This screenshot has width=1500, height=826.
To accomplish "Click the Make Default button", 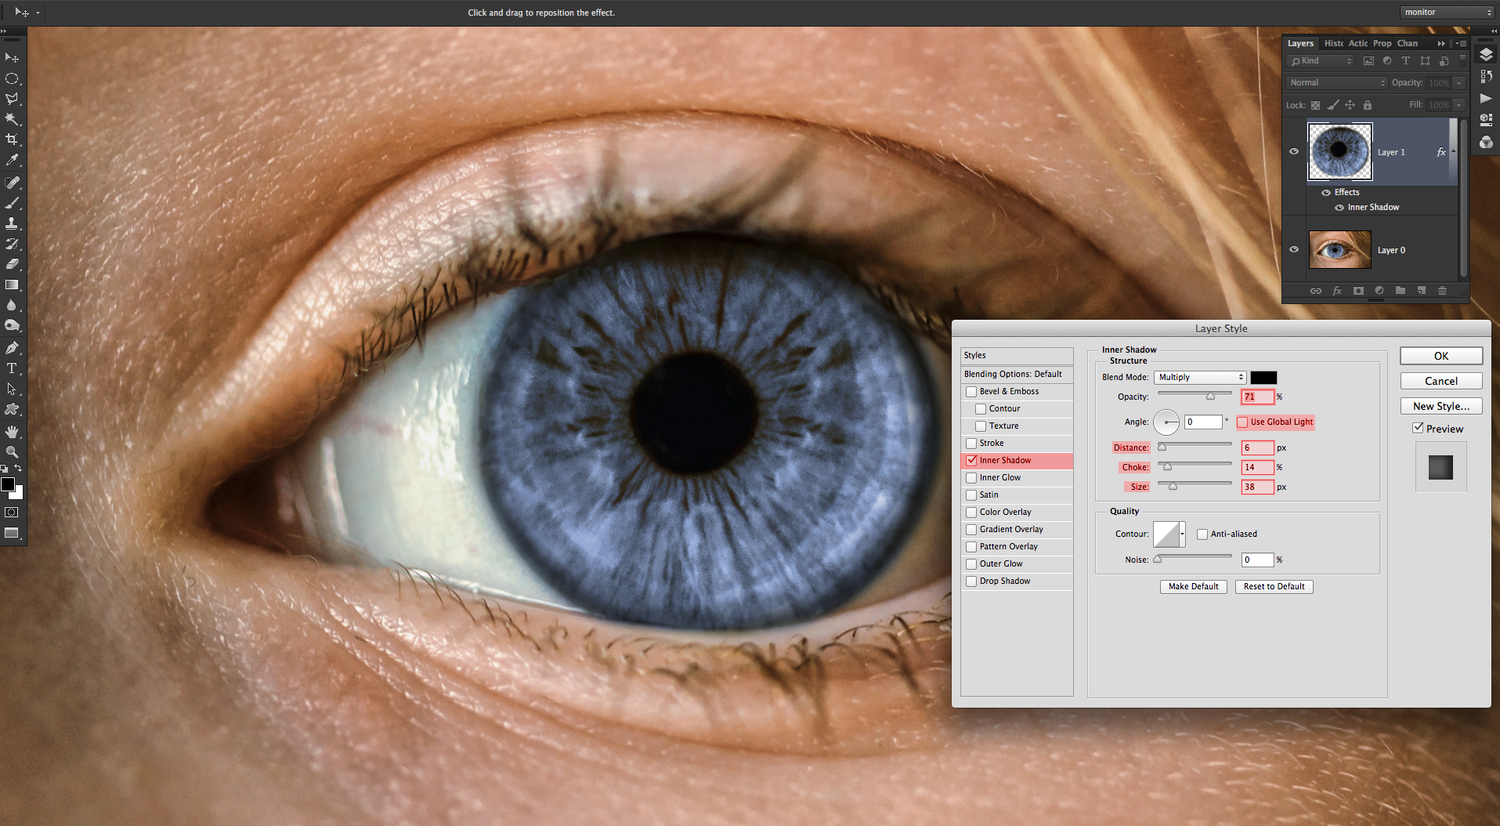I will (x=1193, y=587).
